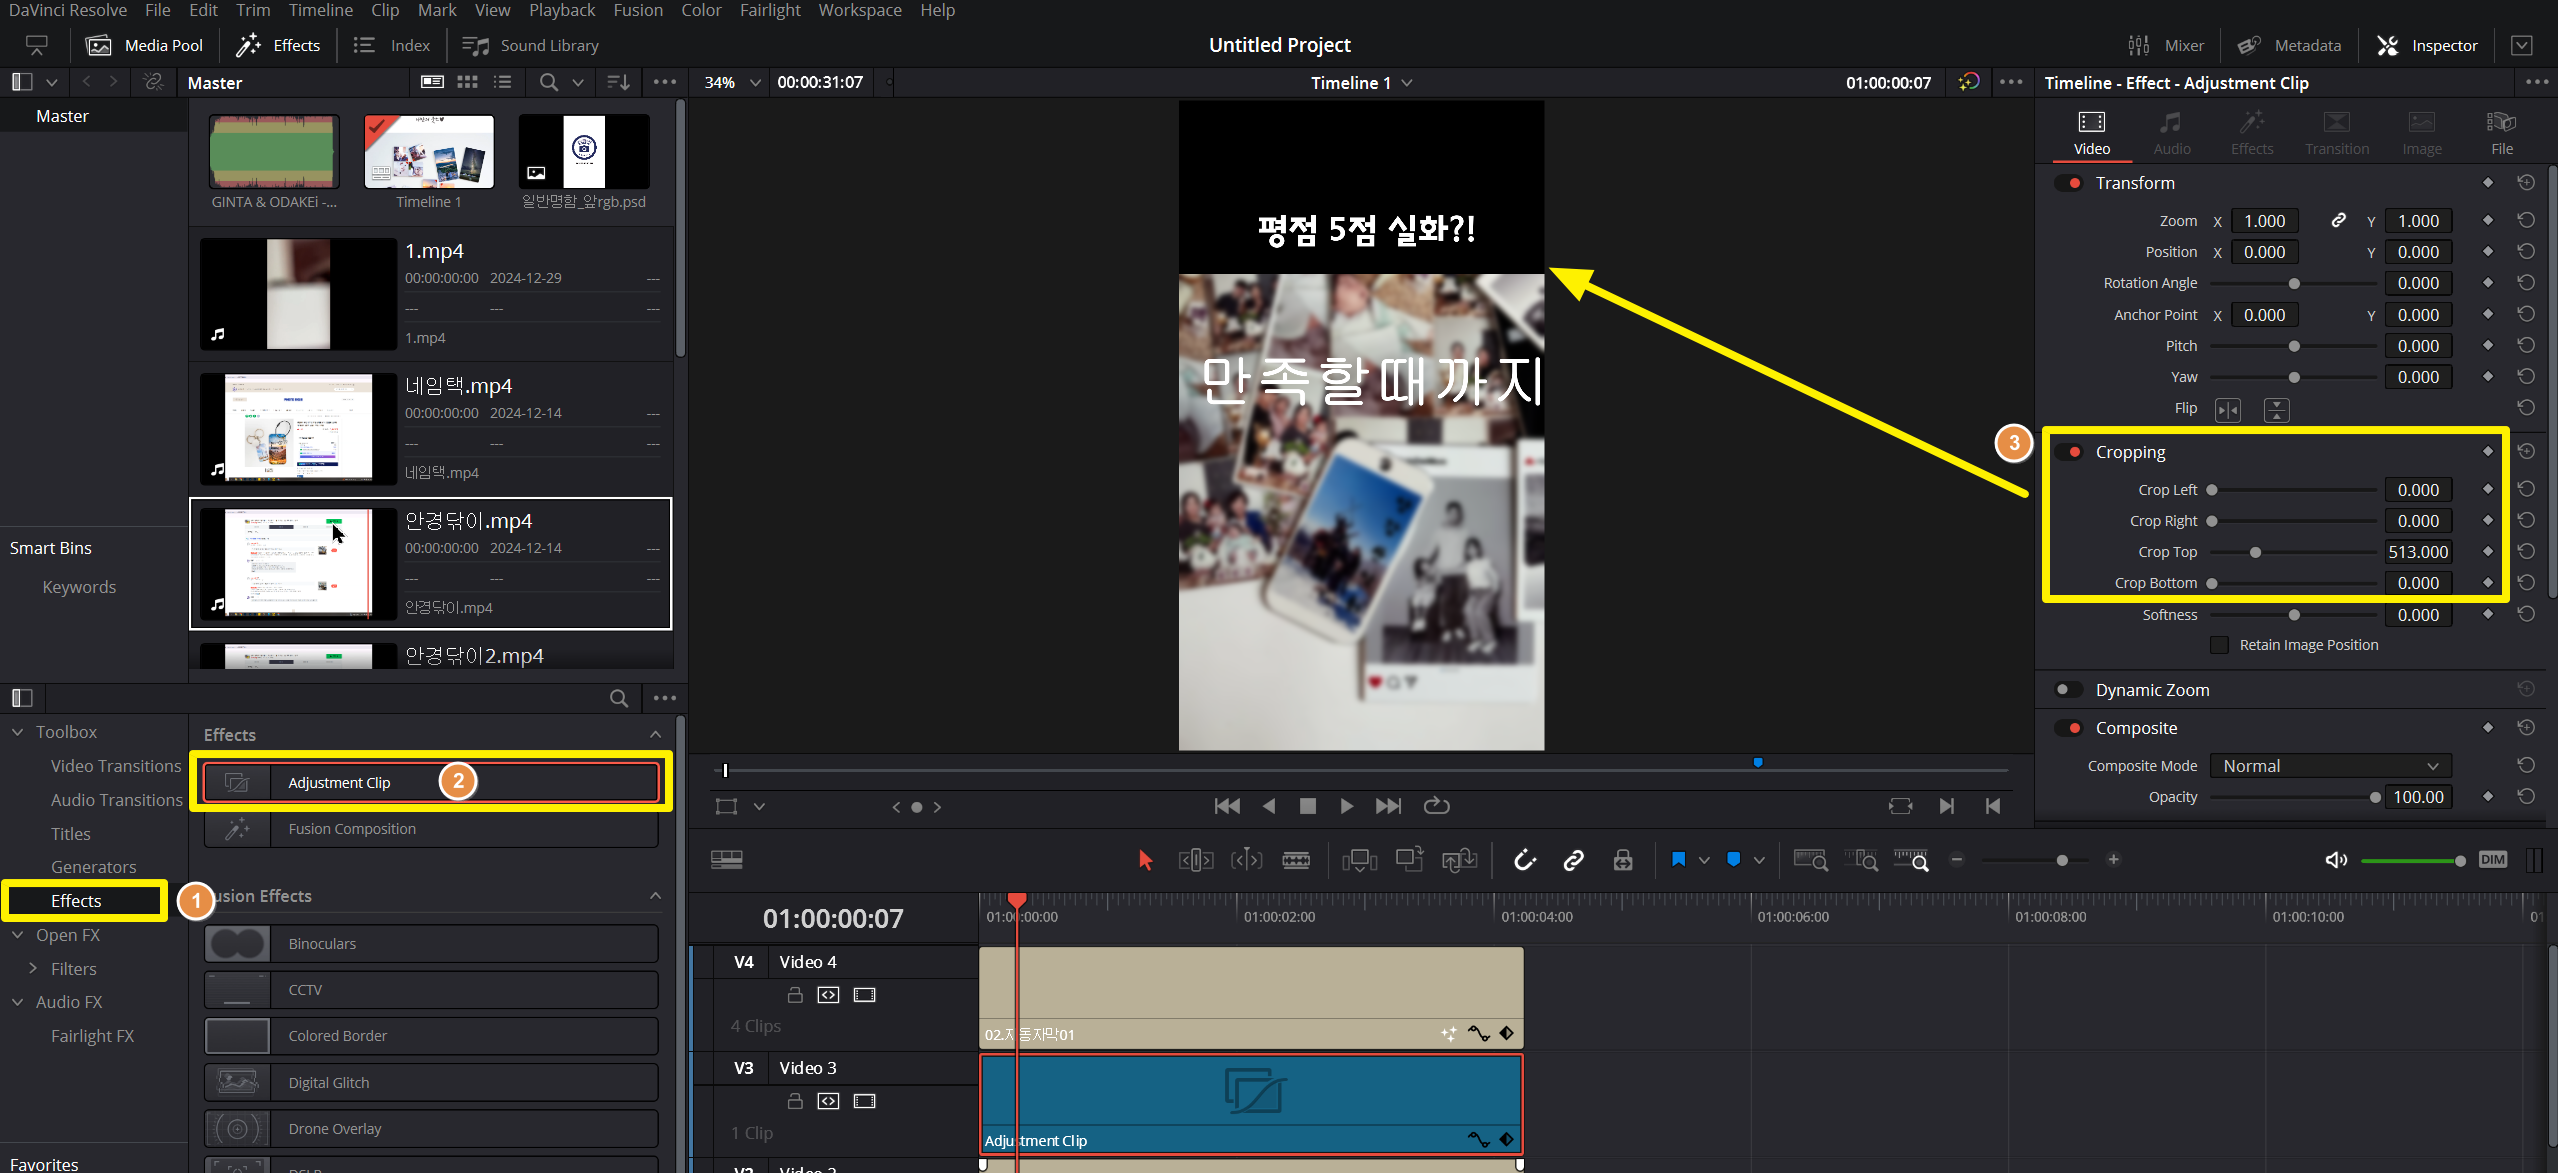
Task: Select Video Transitions in Toolbox
Action: point(116,766)
